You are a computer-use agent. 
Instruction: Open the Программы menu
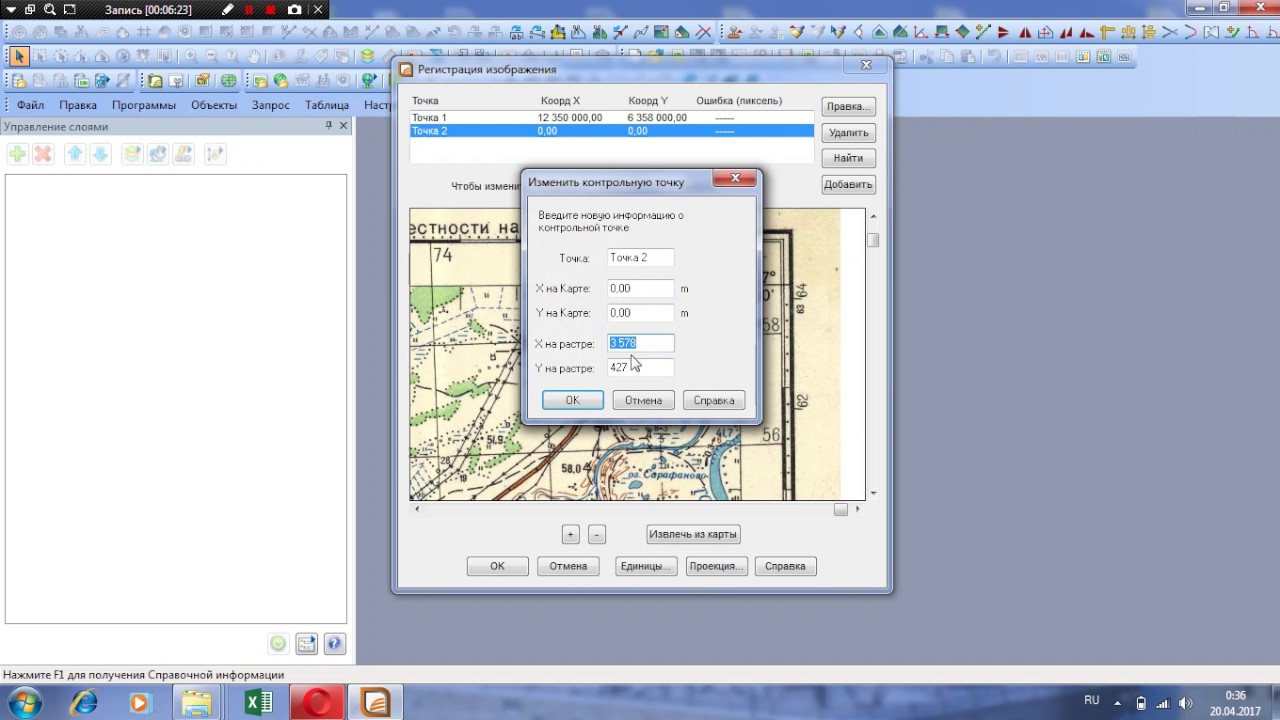144,105
